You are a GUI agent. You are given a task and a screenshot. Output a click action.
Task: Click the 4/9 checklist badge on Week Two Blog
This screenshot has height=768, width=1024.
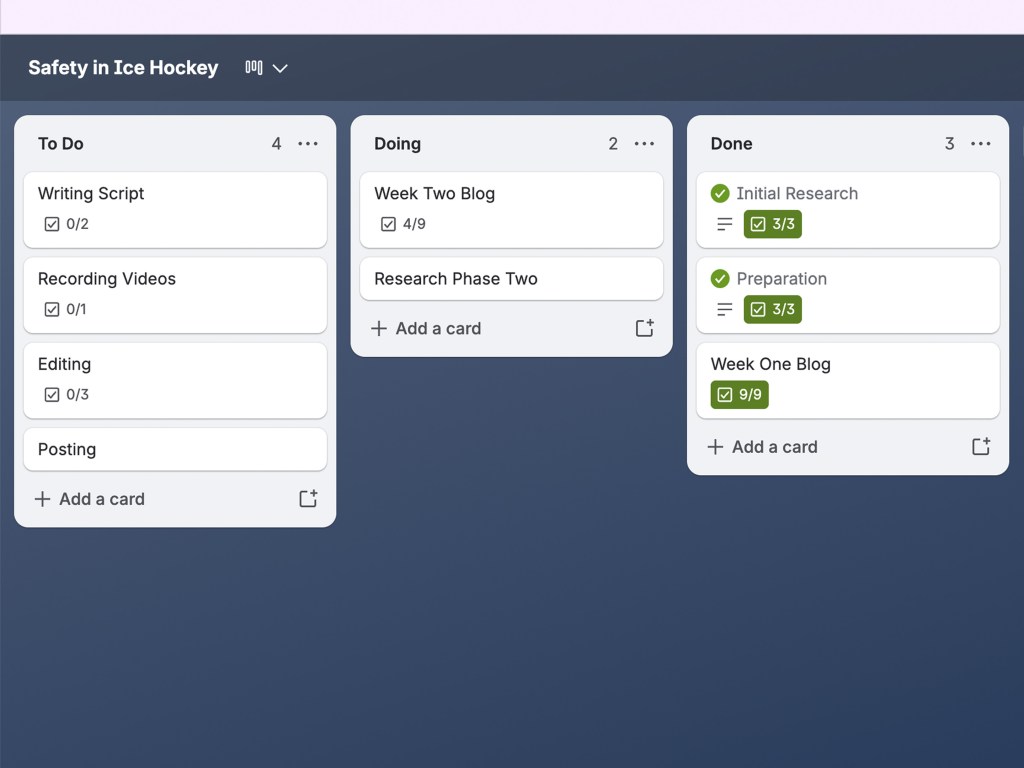[x=403, y=224]
